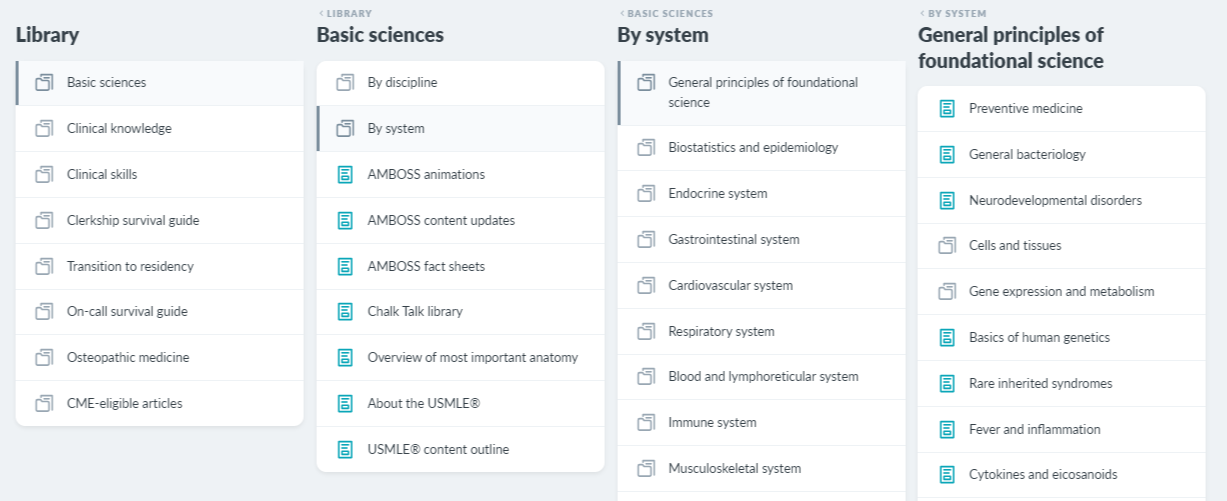Click the folder icon beside Clinical knowledge
This screenshot has width=1227, height=501.
tap(44, 128)
